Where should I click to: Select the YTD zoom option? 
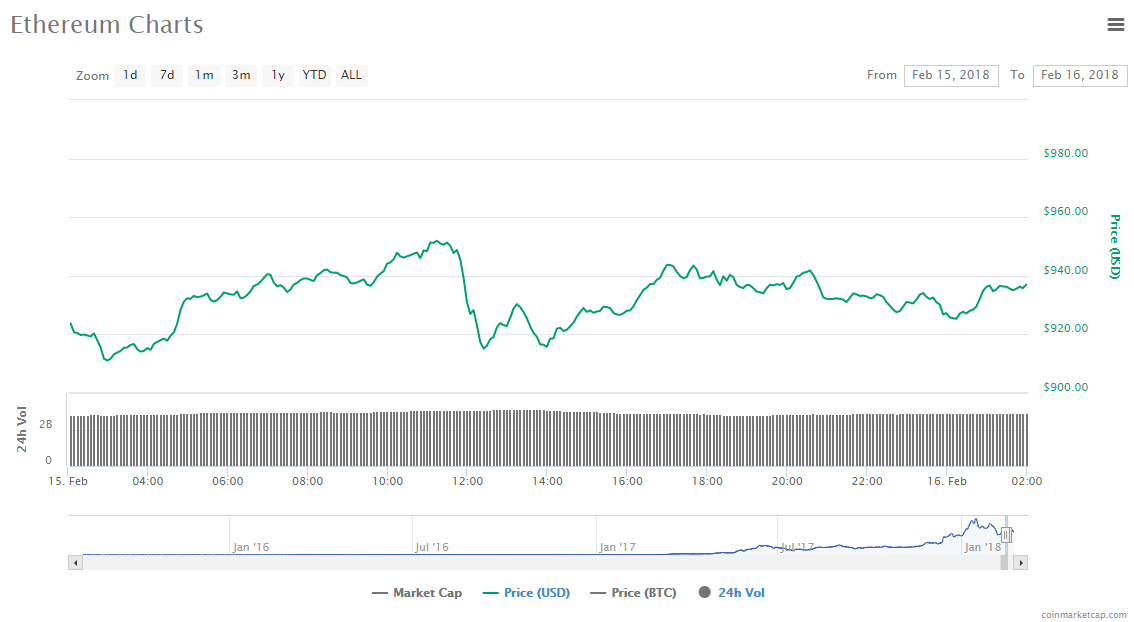314,75
